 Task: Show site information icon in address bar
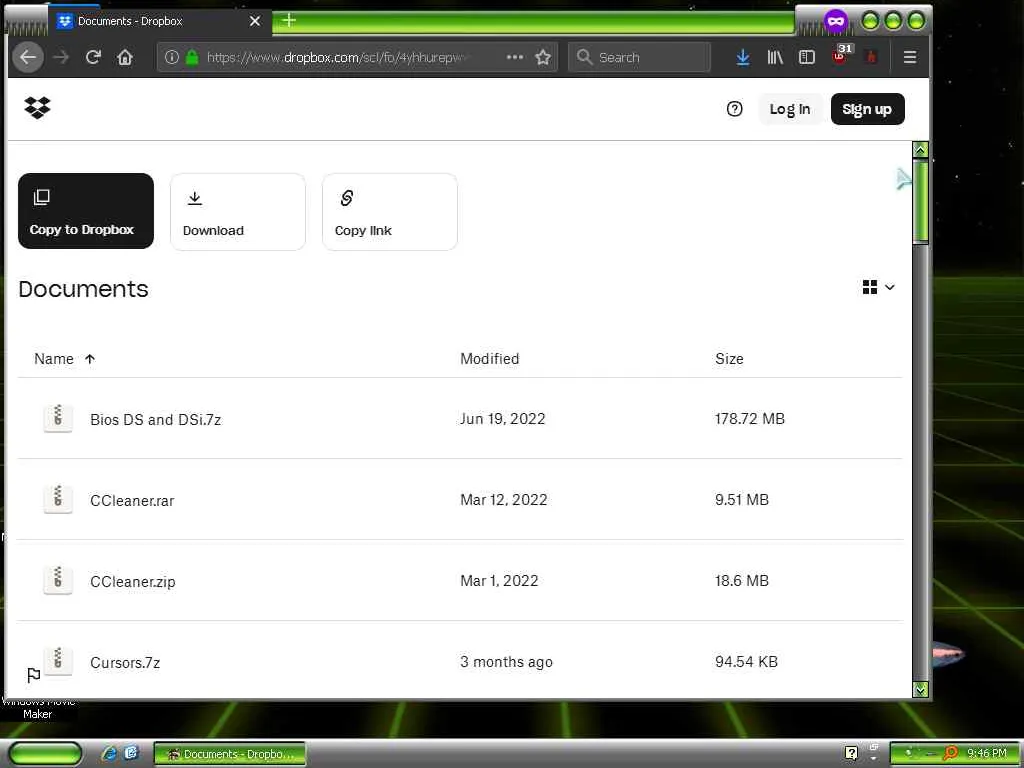point(172,57)
